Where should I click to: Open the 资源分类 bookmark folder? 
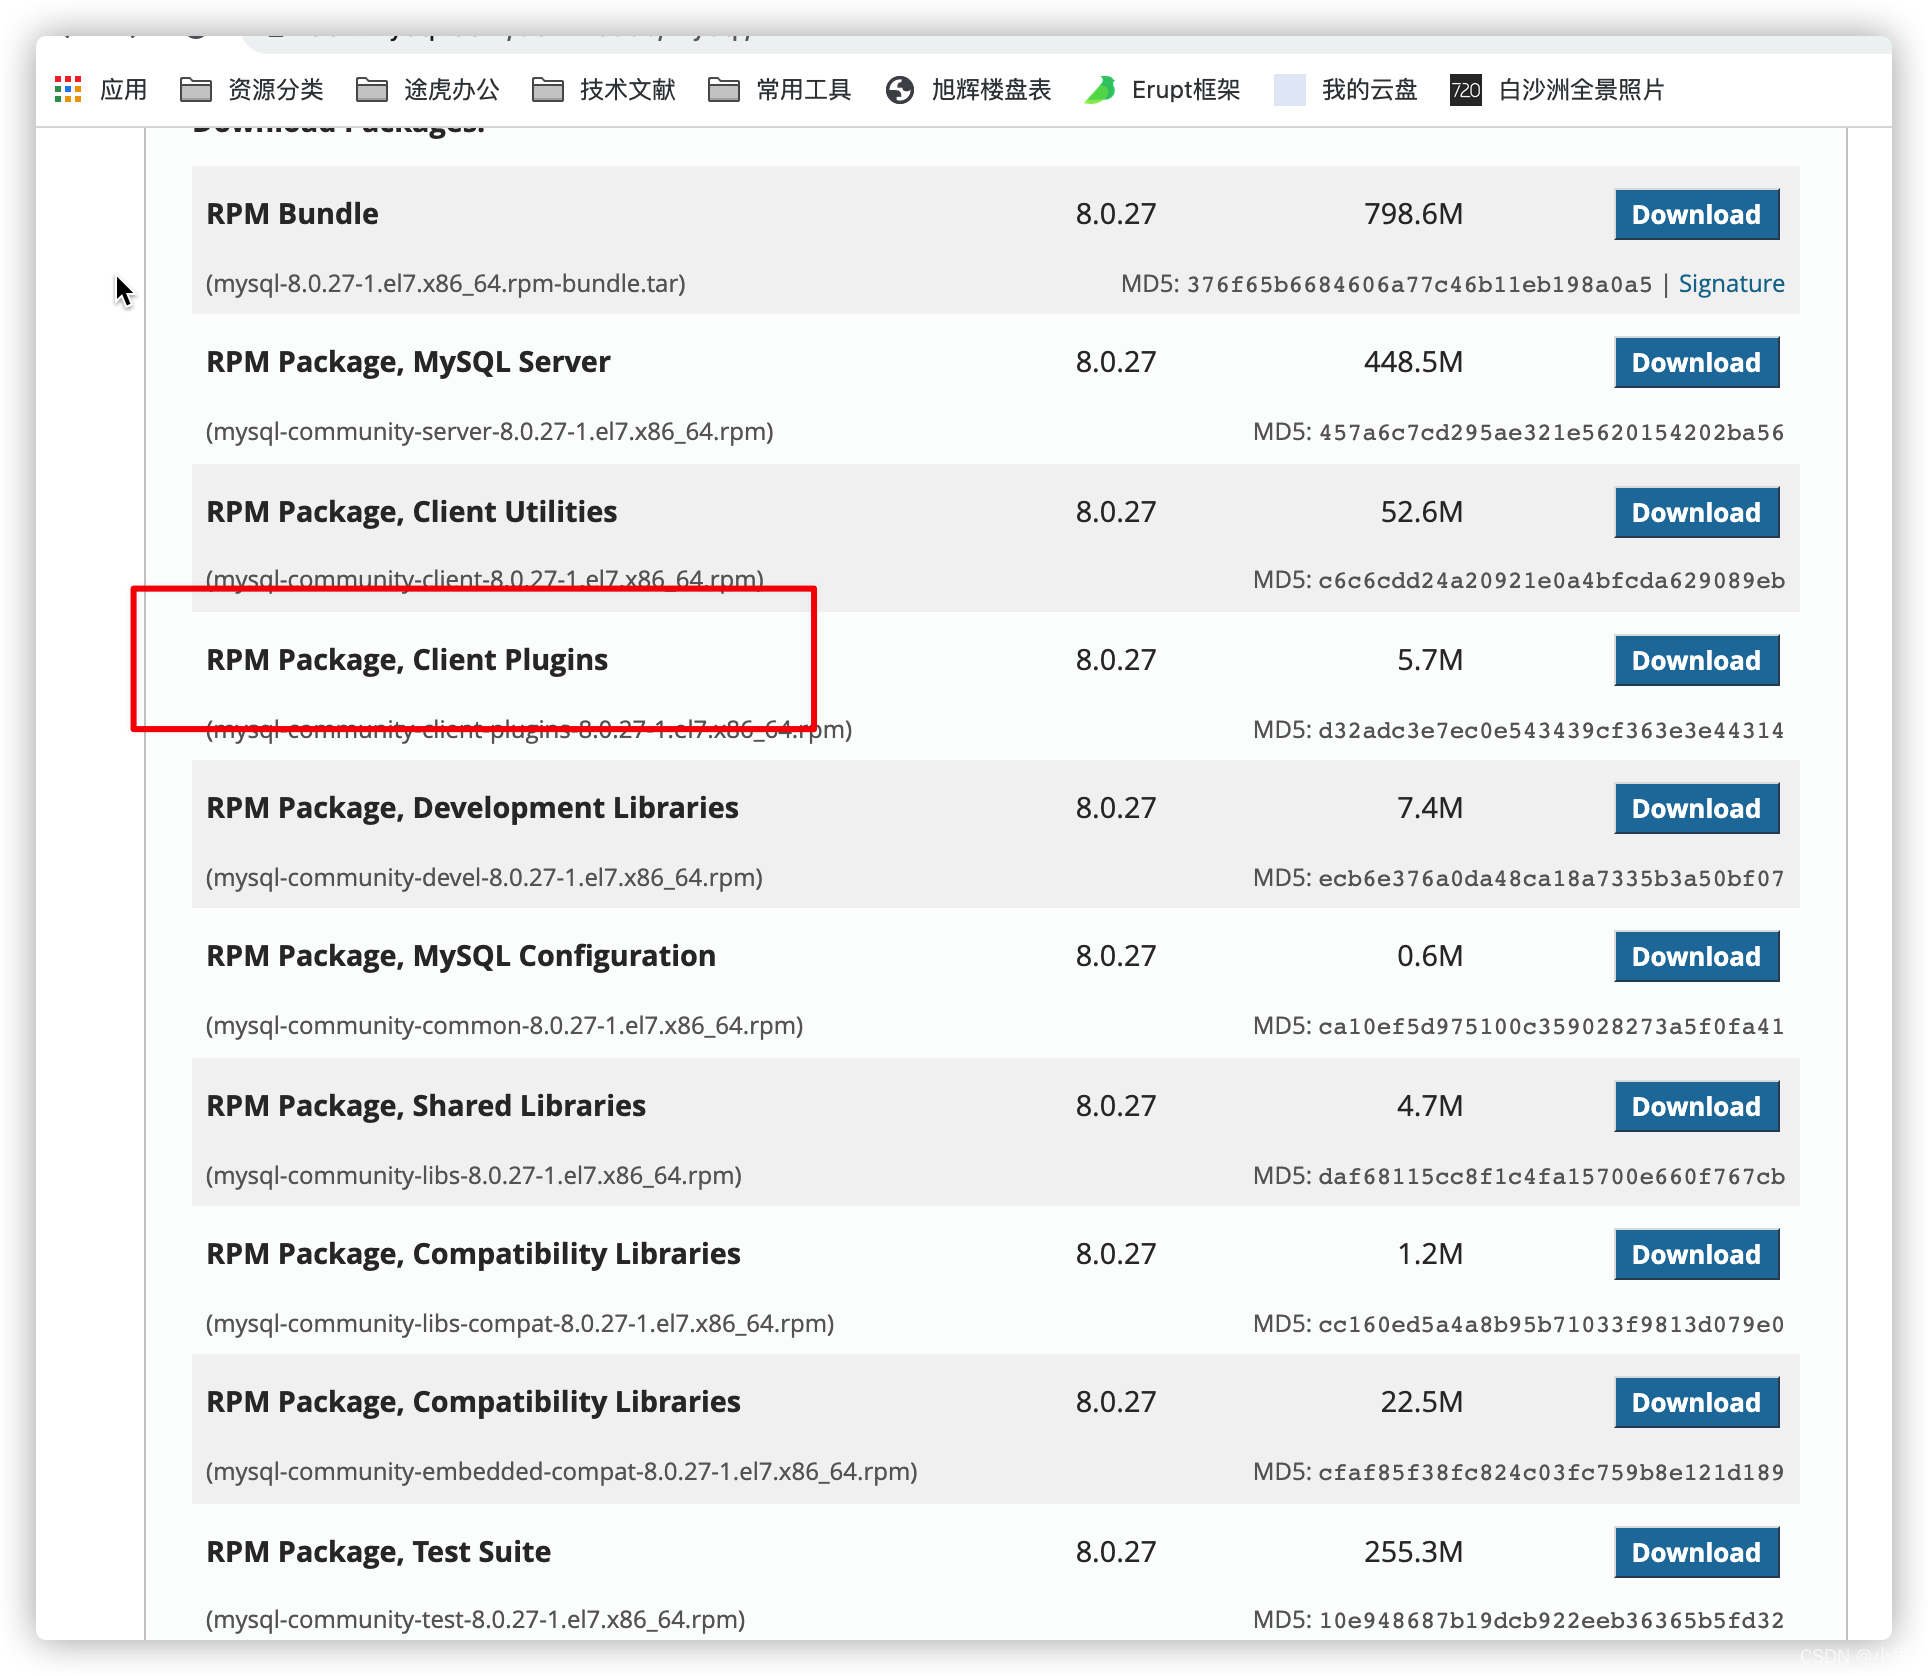(x=252, y=90)
